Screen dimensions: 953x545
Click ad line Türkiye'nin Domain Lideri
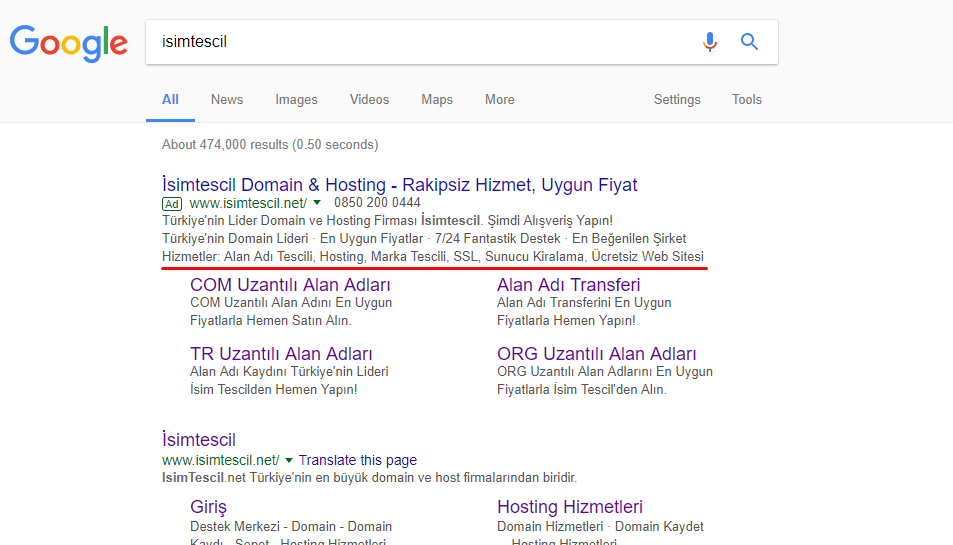click(x=424, y=239)
